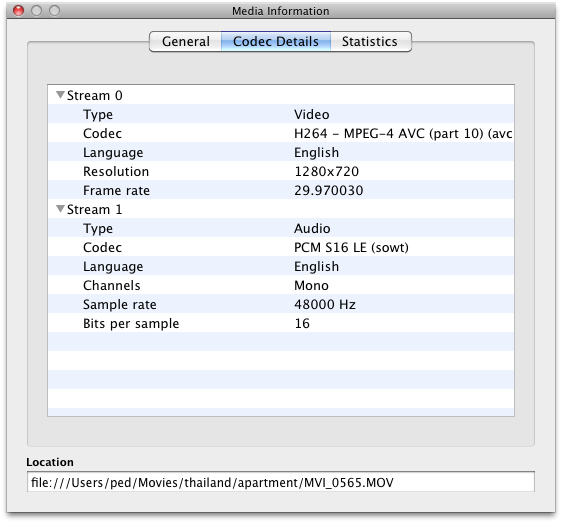Screen dimensions: 562x523
Task: Open the Statistics tab
Action: pyautogui.click(x=370, y=42)
